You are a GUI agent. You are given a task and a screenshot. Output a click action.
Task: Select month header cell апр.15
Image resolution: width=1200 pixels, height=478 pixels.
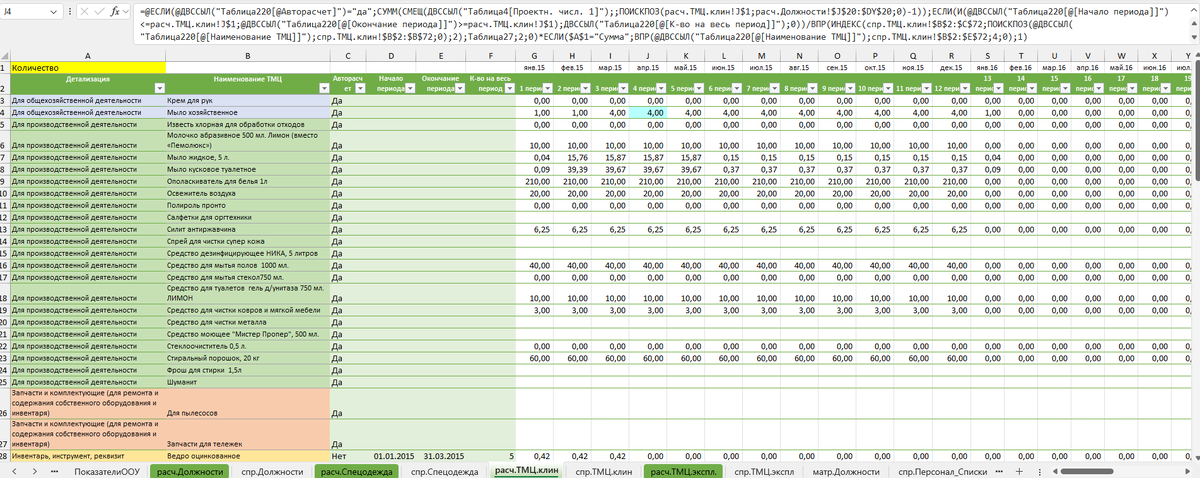[x=648, y=67]
